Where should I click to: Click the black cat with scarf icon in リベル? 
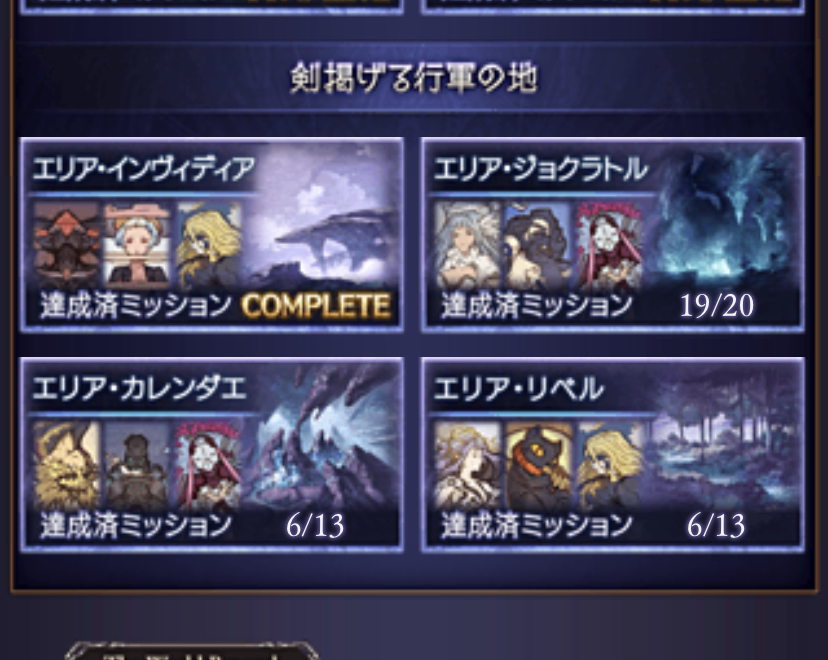tap(538, 466)
